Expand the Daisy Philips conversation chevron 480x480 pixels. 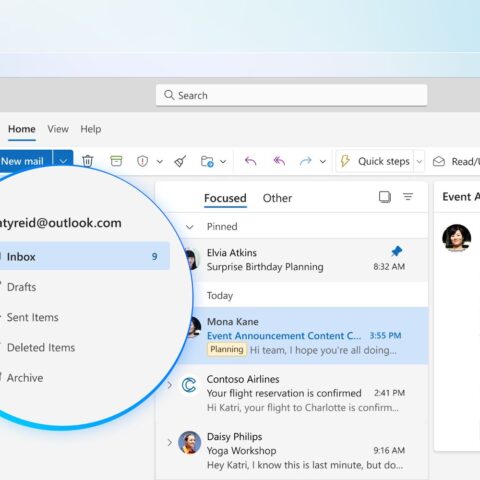click(170, 443)
